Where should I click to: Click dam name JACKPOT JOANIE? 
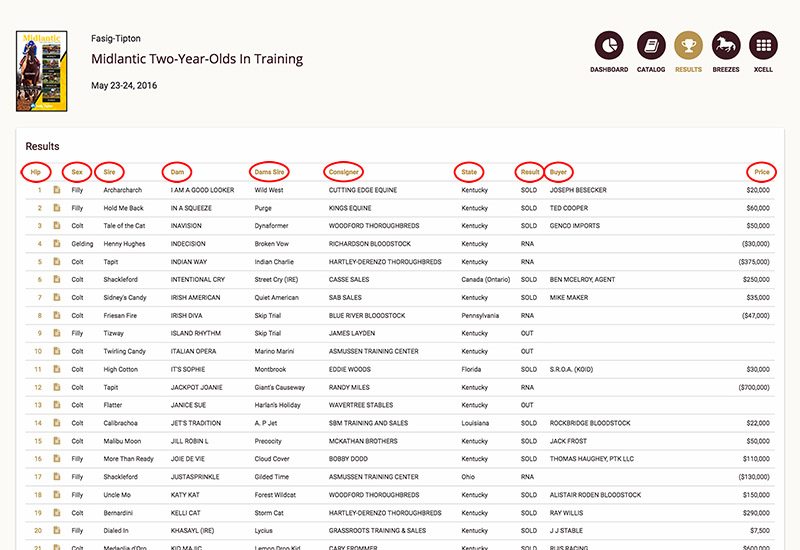pos(196,387)
